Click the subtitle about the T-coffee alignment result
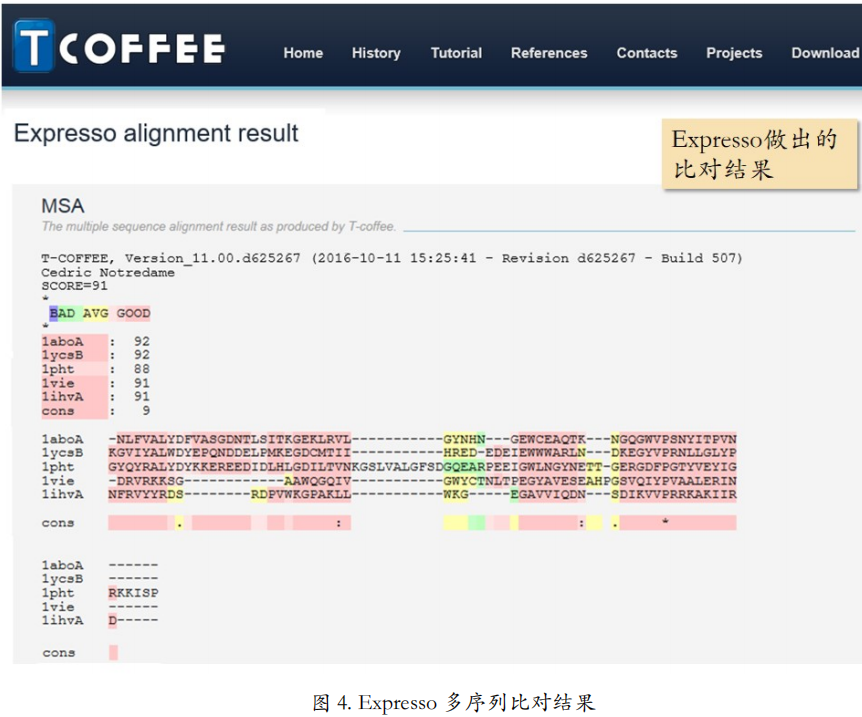Image resolution: width=862 pixels, height=717 pixels. coord(218,227)
